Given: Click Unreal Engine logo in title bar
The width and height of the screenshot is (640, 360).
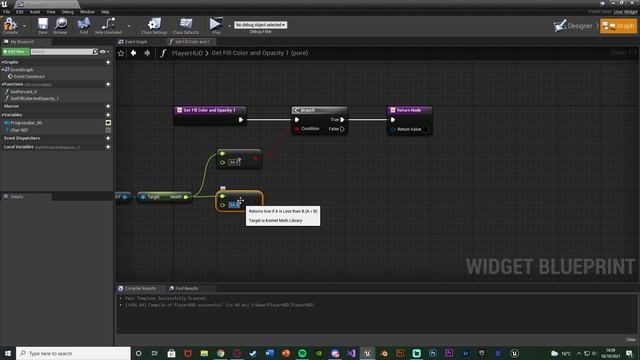Looking at the screenshot, I should (4, 4).
